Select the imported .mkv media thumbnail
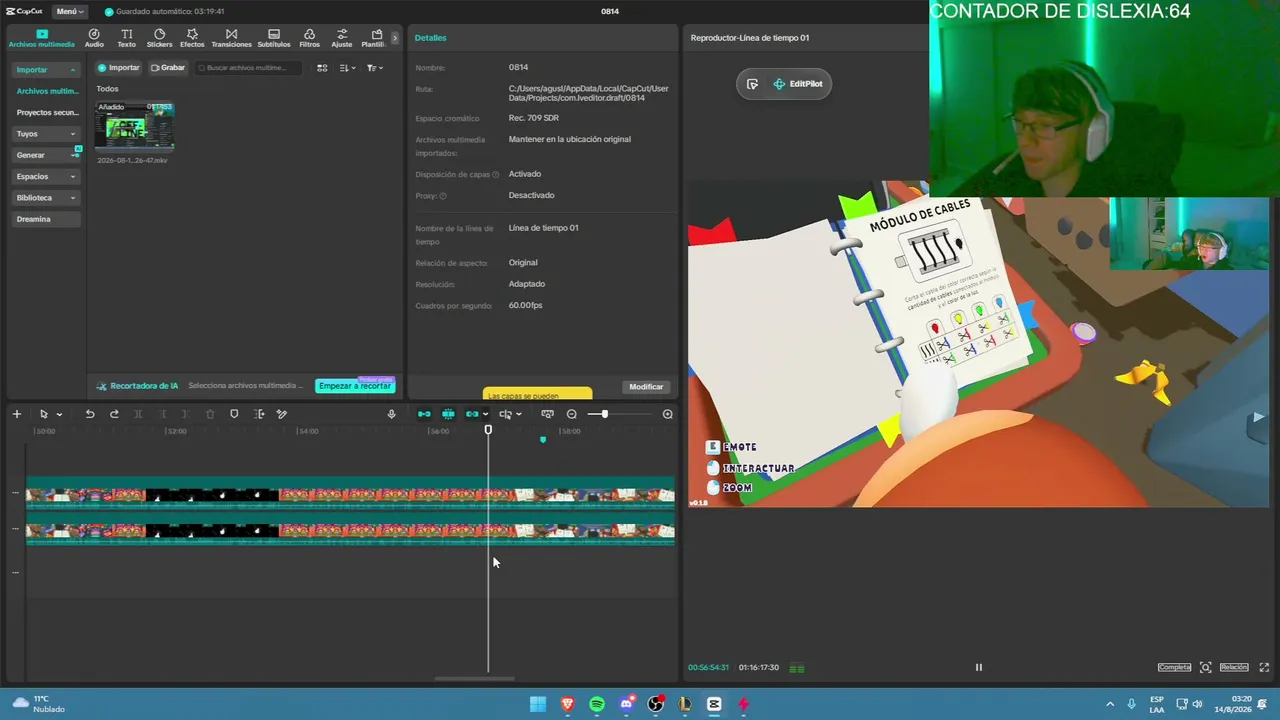The width and height of the screenshot is (1280, 720). (x=135, y=126)
